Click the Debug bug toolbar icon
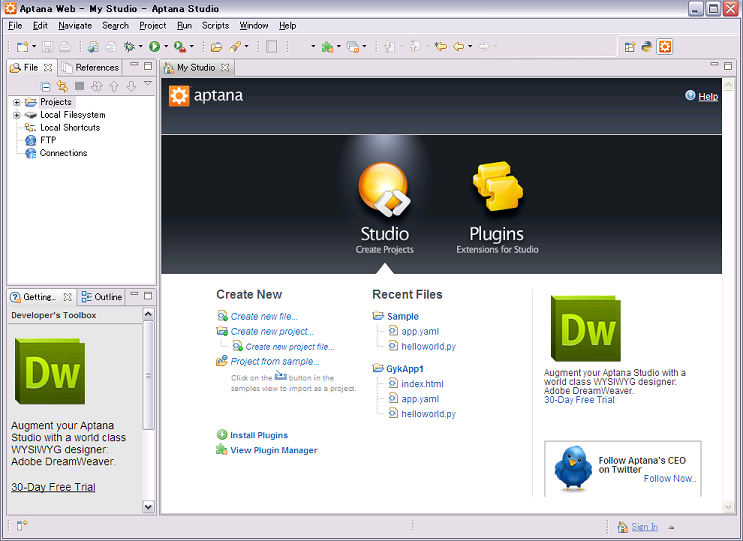This screenshot has height=541, width=743. 129,46
